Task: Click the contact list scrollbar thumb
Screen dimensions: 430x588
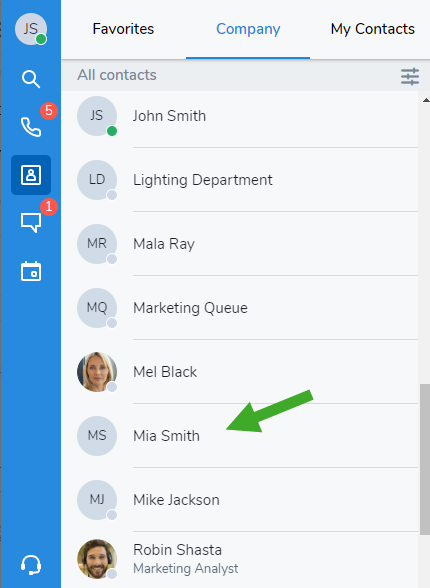Action: [x=425, y=459]
